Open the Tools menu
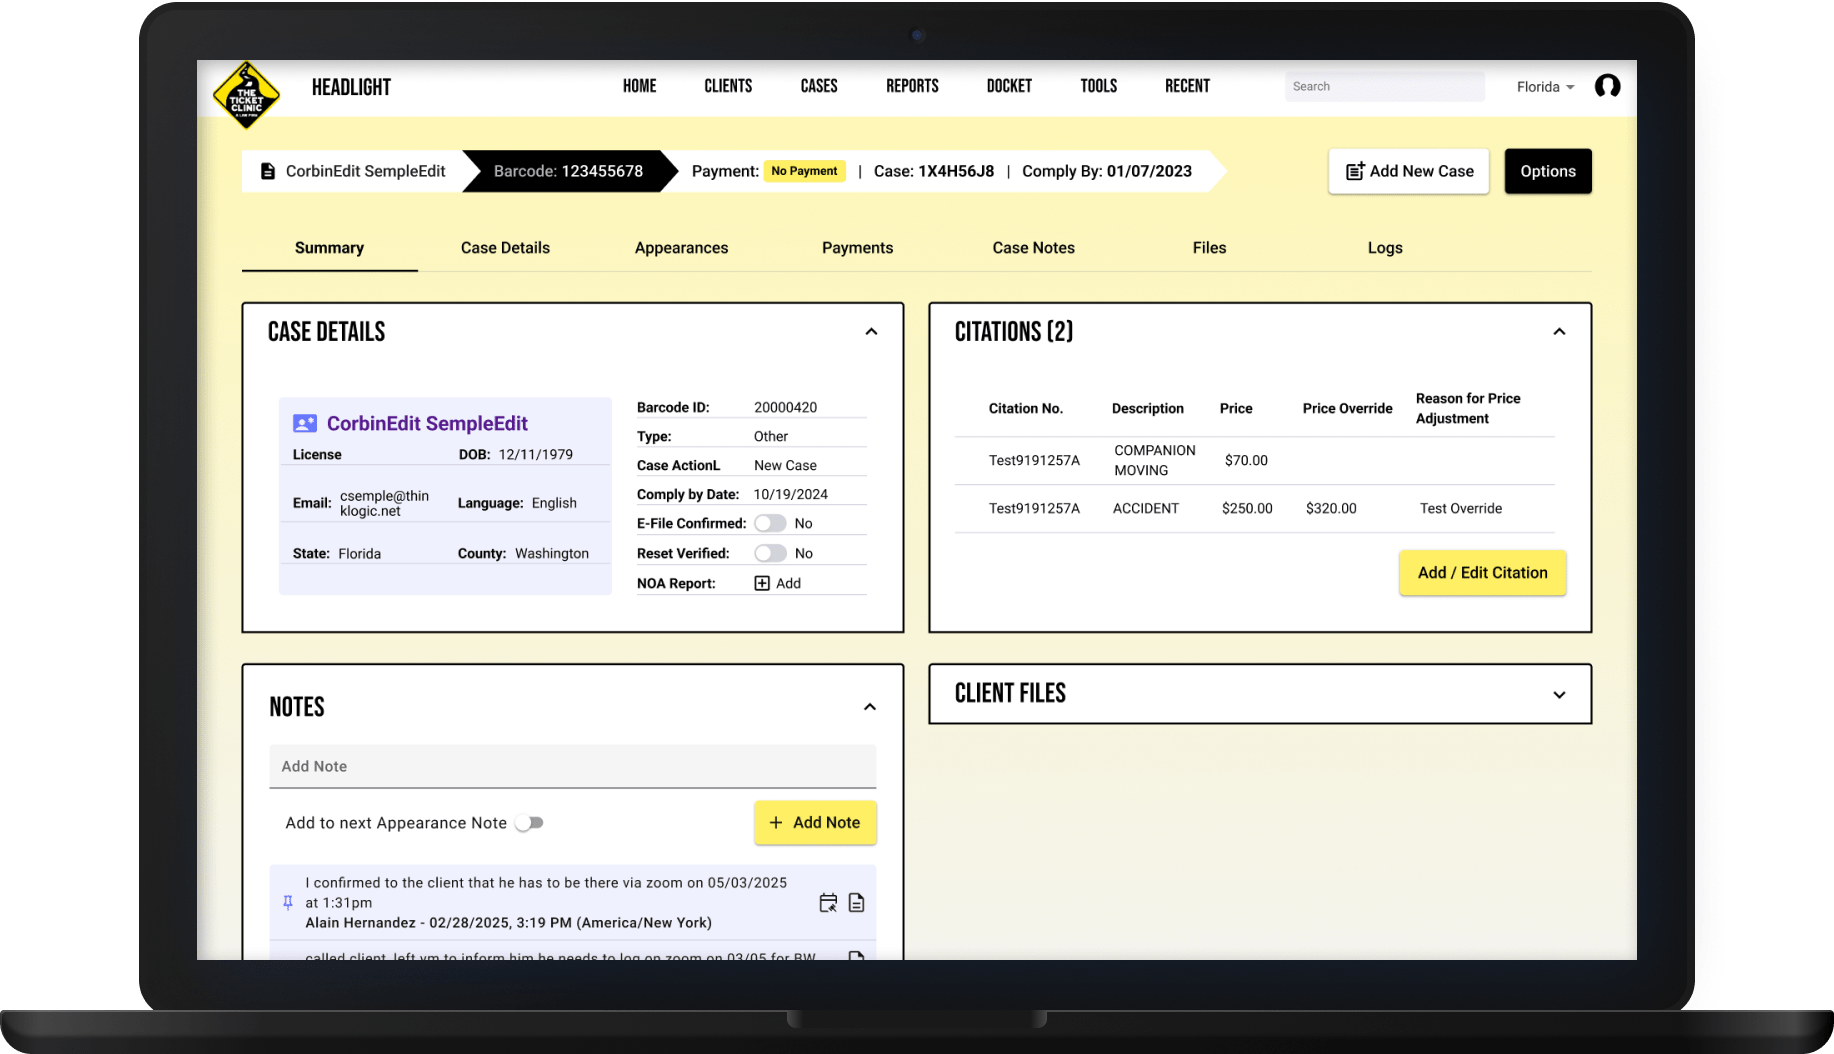 pyautogui.click(x=1099, y=86)
